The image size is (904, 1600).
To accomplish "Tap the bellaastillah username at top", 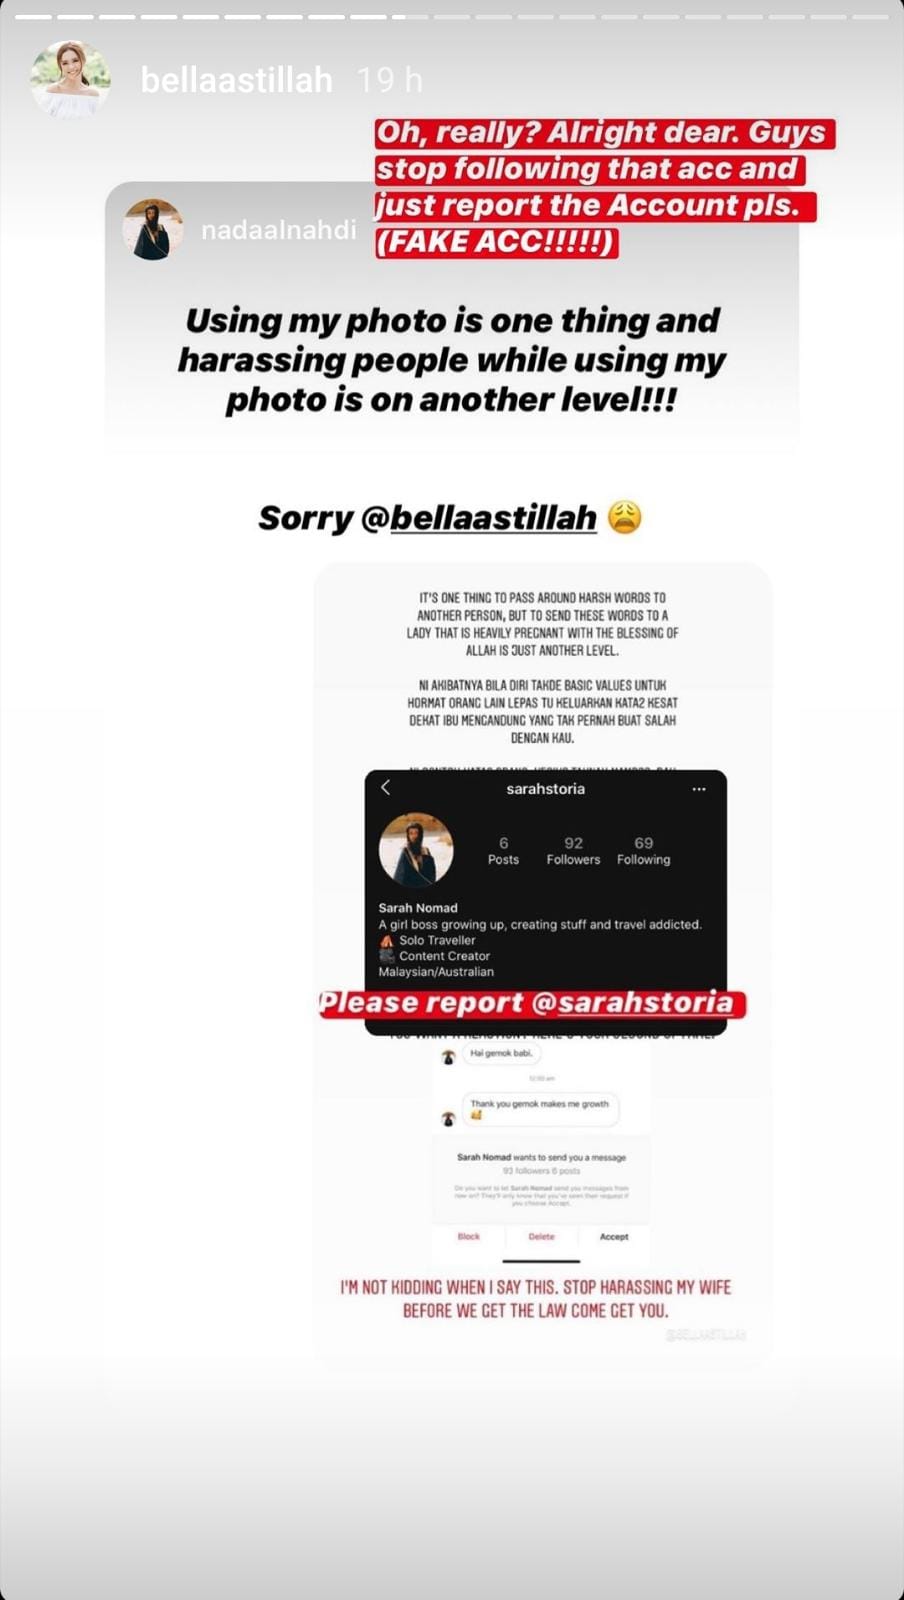I will tap(237, 80).
